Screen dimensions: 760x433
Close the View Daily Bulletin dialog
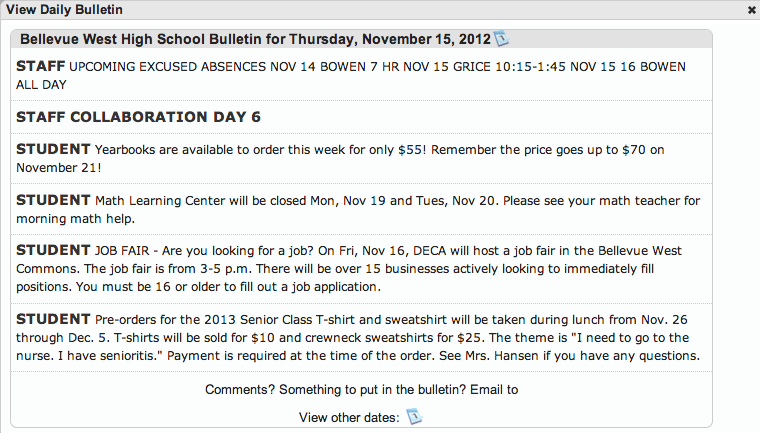pyautogui.click(x=751, y=10)
